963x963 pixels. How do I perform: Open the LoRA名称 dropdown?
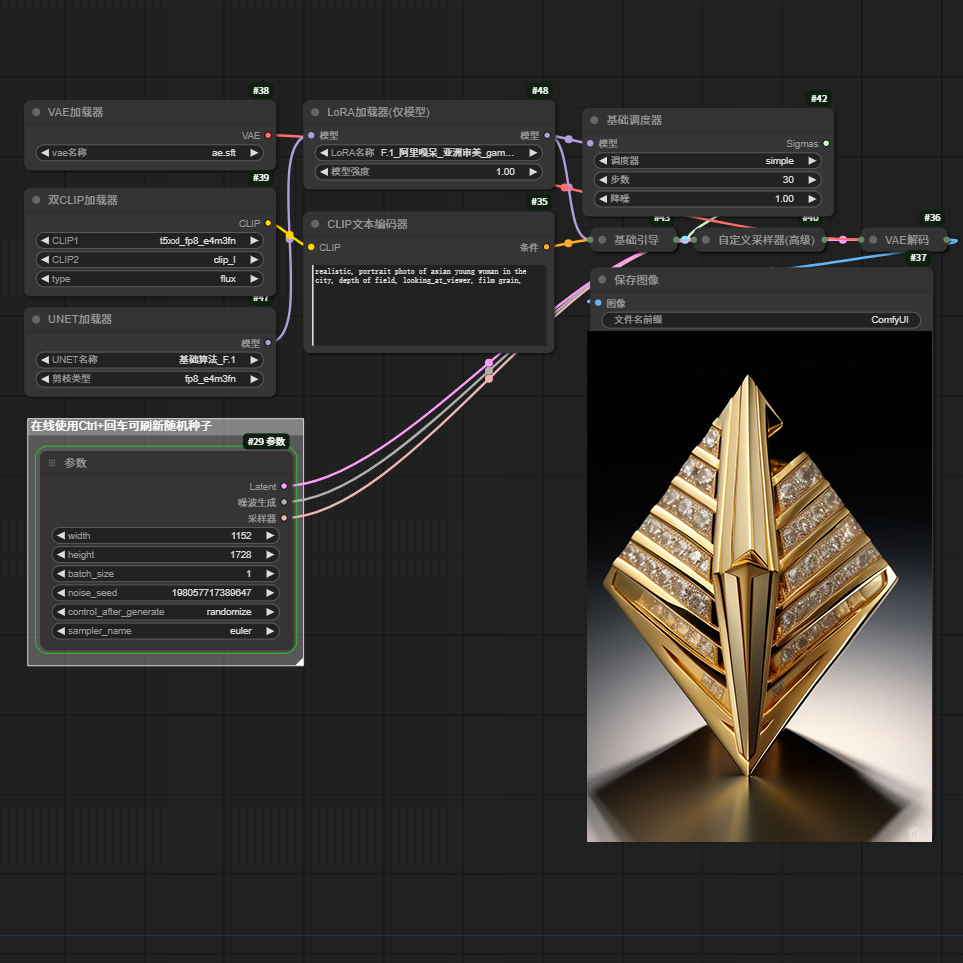[x=429, y=153]
